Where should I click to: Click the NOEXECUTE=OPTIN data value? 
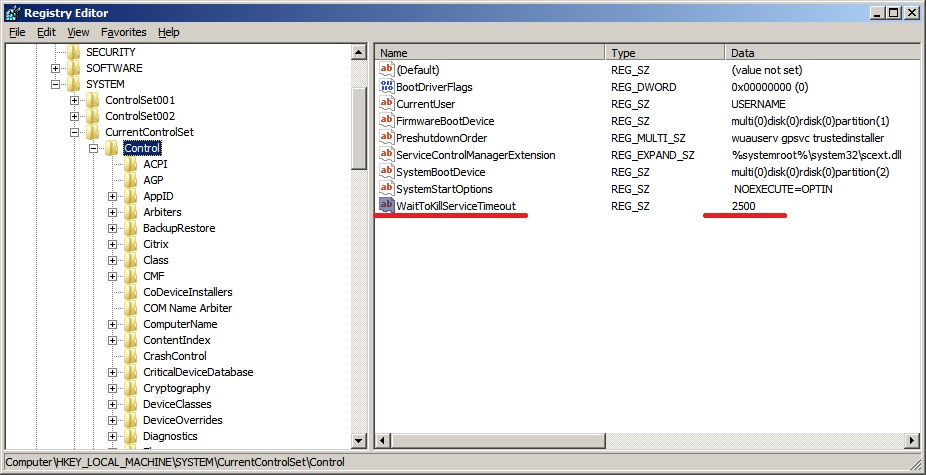click(x=783, y=189)
